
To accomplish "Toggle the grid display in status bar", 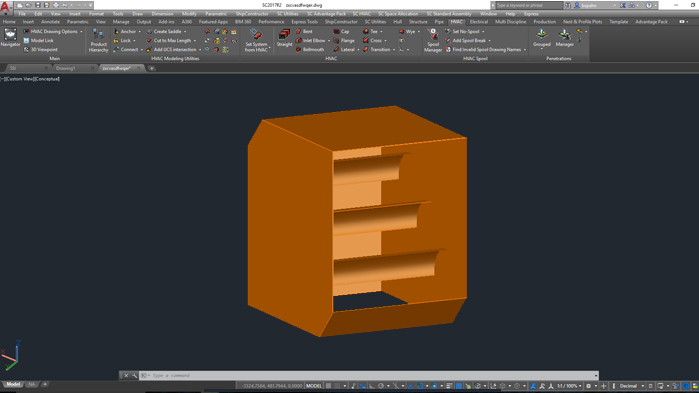I will [329, 386].
